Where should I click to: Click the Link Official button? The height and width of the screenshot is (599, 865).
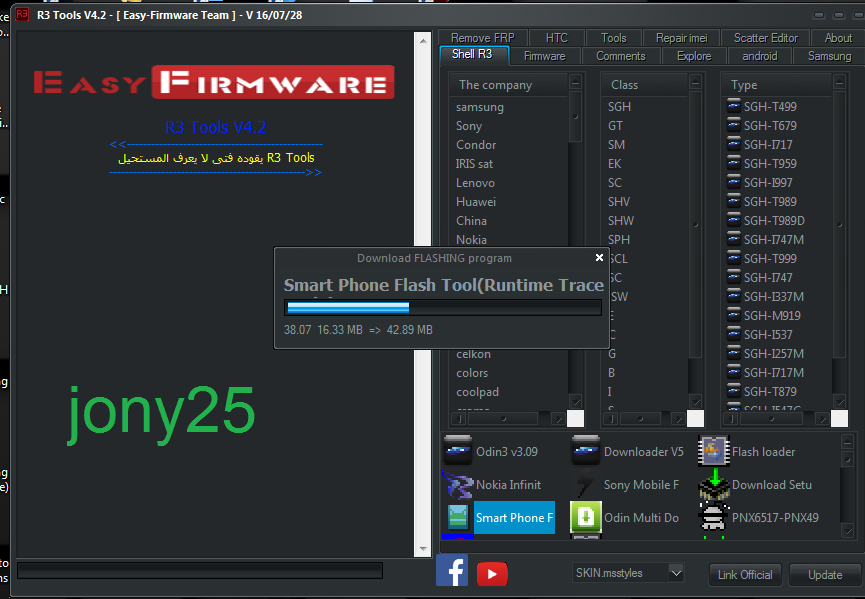point(744,575)
